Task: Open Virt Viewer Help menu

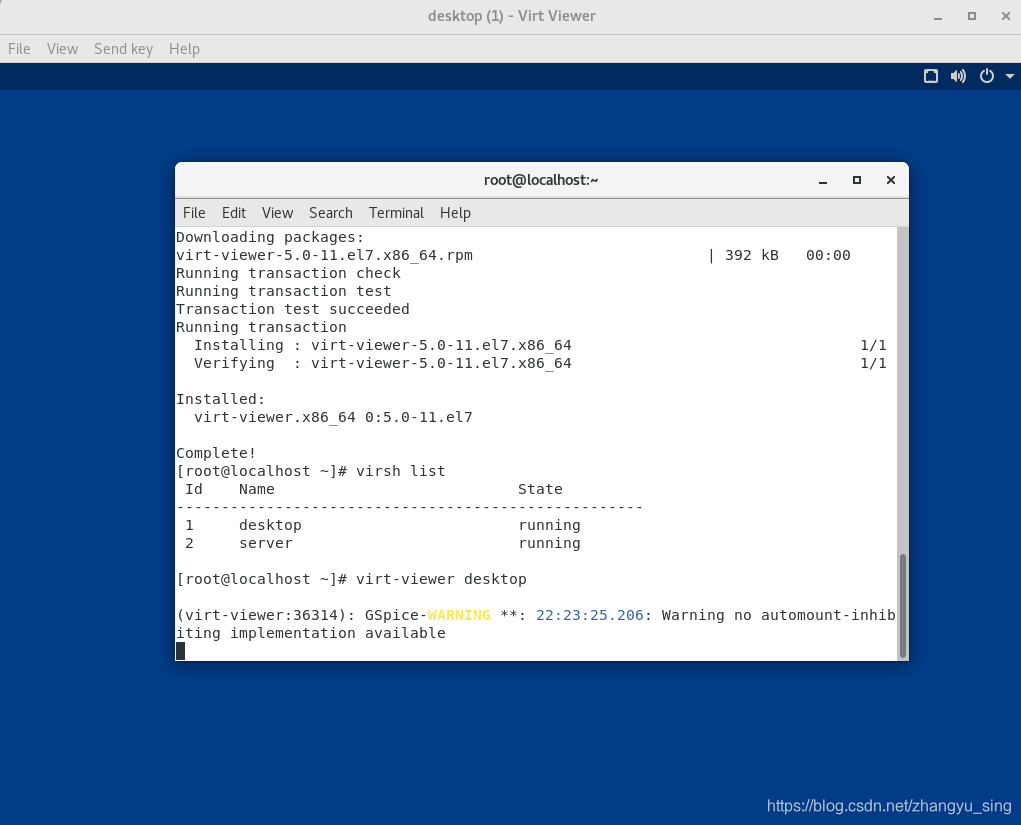Action: (x=184, y=49)
